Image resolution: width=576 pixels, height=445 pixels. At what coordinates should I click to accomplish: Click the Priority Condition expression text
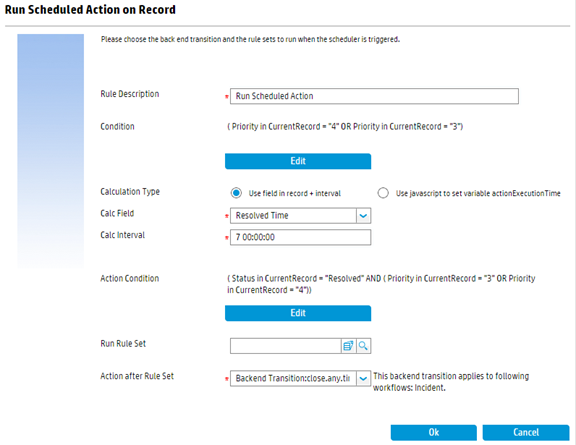(345, 127)
